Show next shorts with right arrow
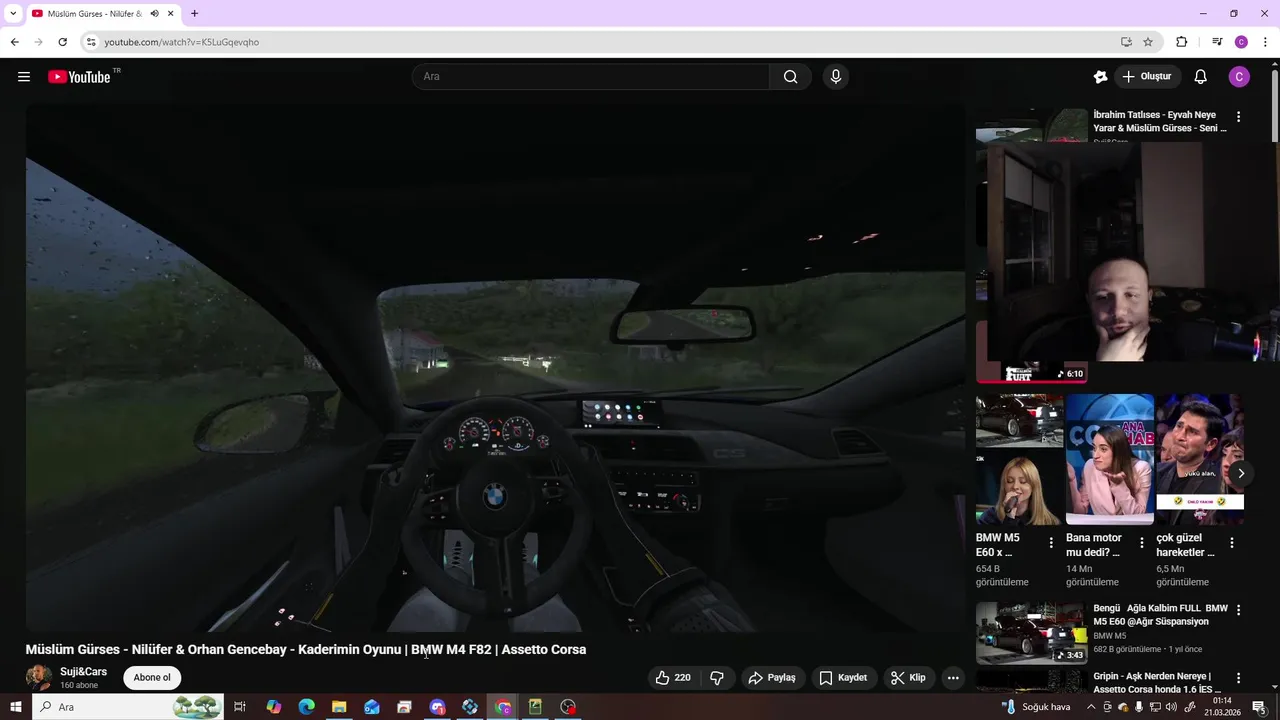The width and height of the screenshot is (1280, 720). 1240,473
